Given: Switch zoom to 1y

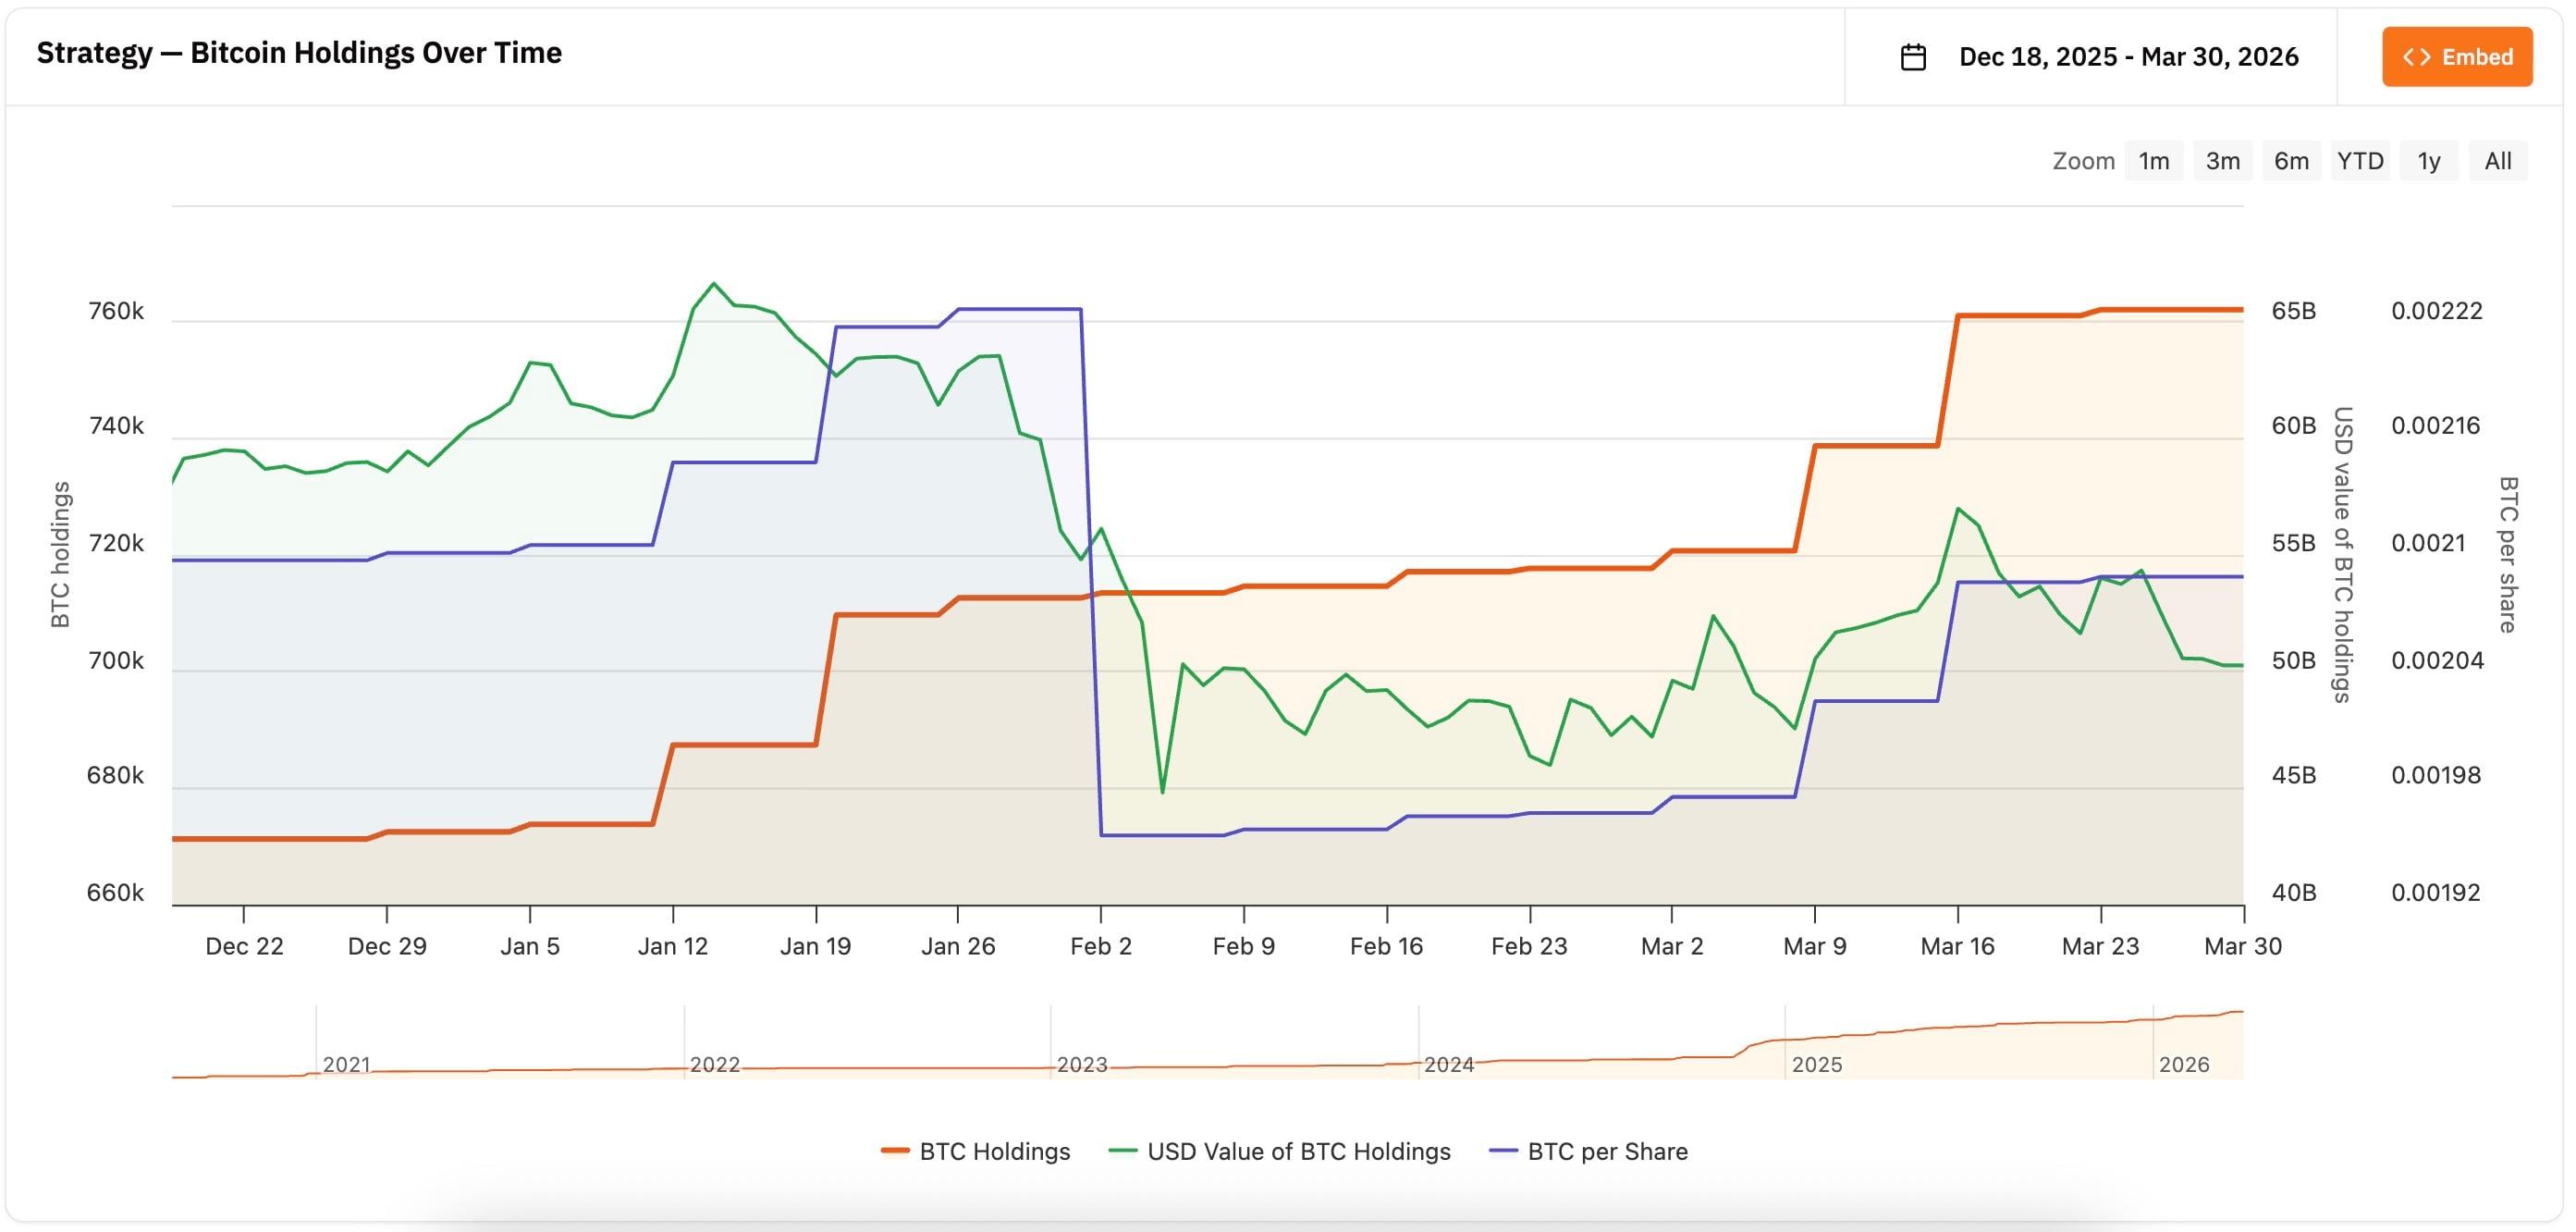Looking at the screenshot, I should 2428,161.
